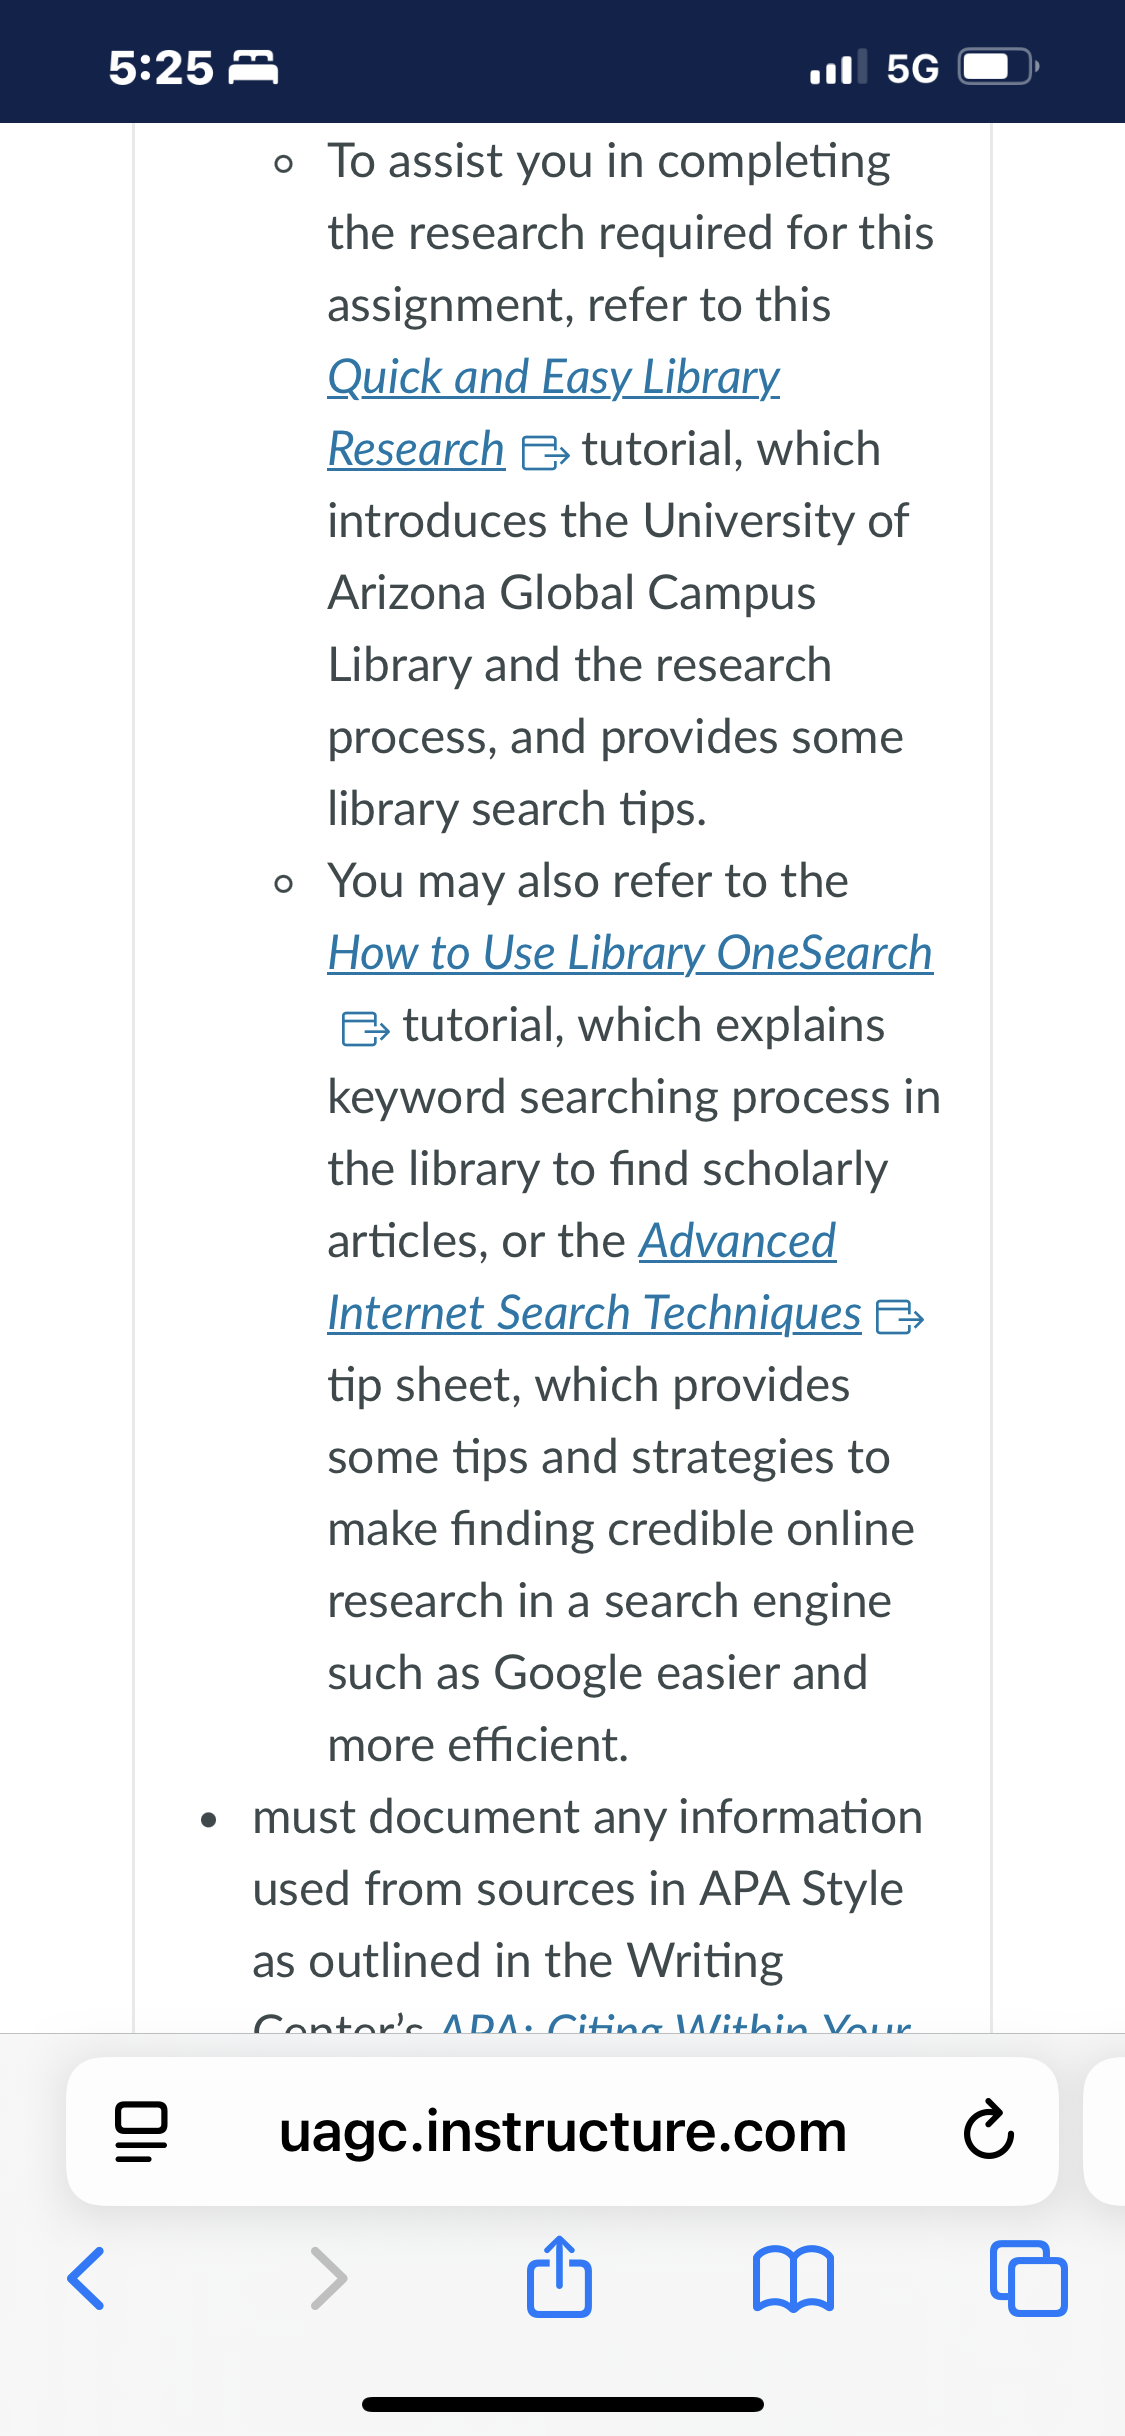Screen dimensions: 1125x2436
Task: Open How to Use Library OneSearch
Action: (x=630, y=953)
